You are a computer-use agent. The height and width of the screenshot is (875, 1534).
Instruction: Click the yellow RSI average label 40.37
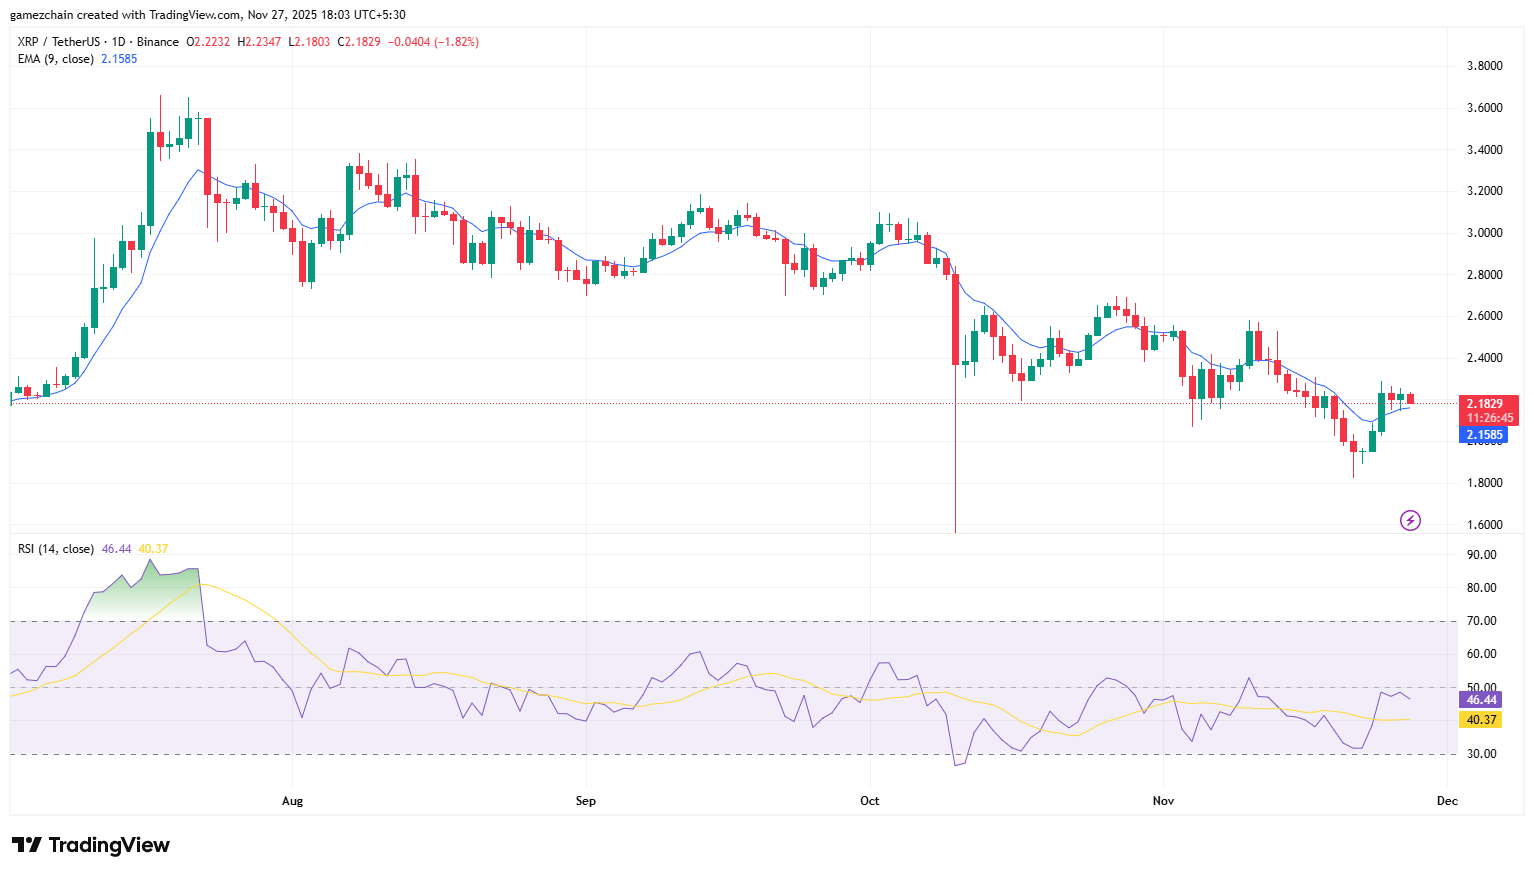coord(1481,720)
